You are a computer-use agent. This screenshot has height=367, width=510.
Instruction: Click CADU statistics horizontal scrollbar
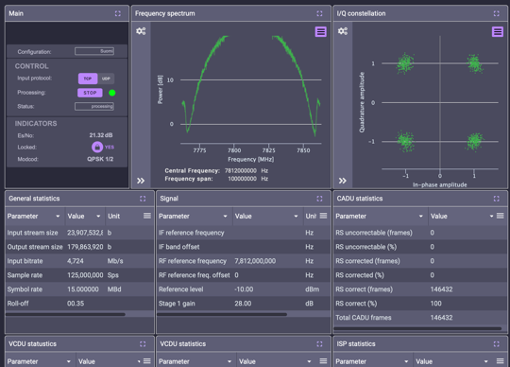click(418, 328)
